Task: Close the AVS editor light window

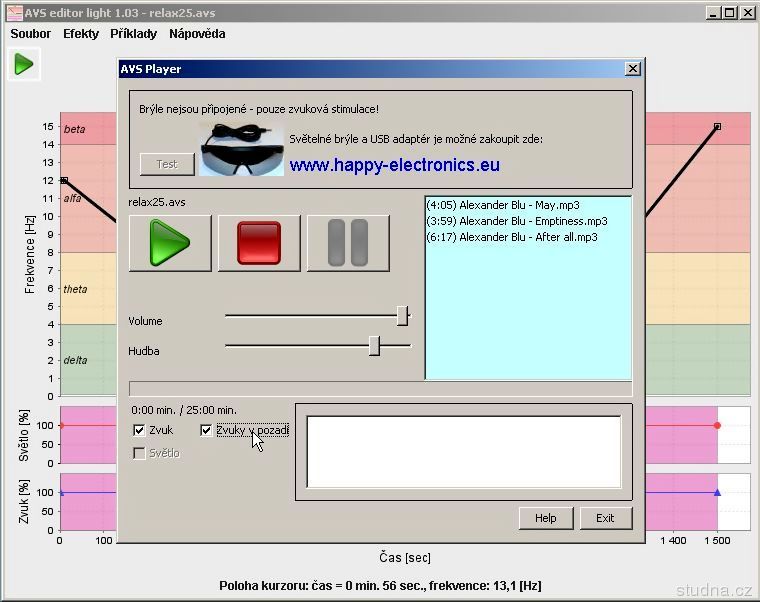Action: [x=747, y=13]
